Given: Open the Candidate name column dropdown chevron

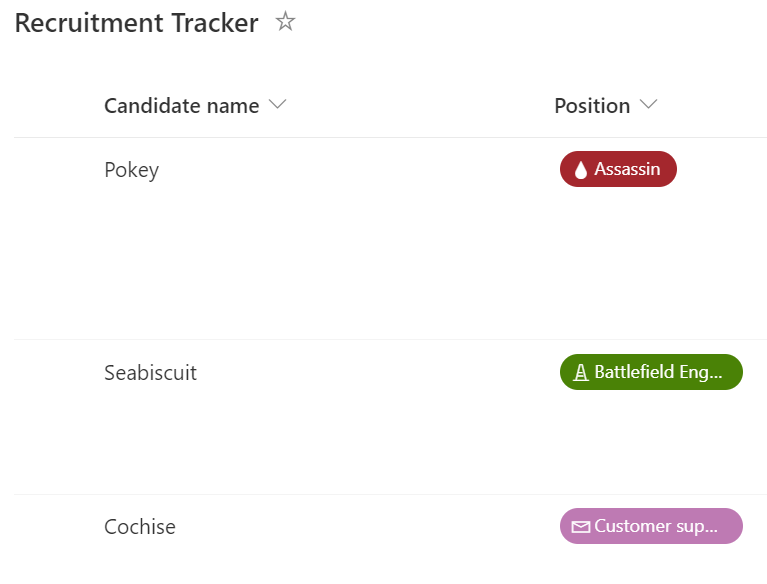Looking at the screenshot, I should point(278,105).
